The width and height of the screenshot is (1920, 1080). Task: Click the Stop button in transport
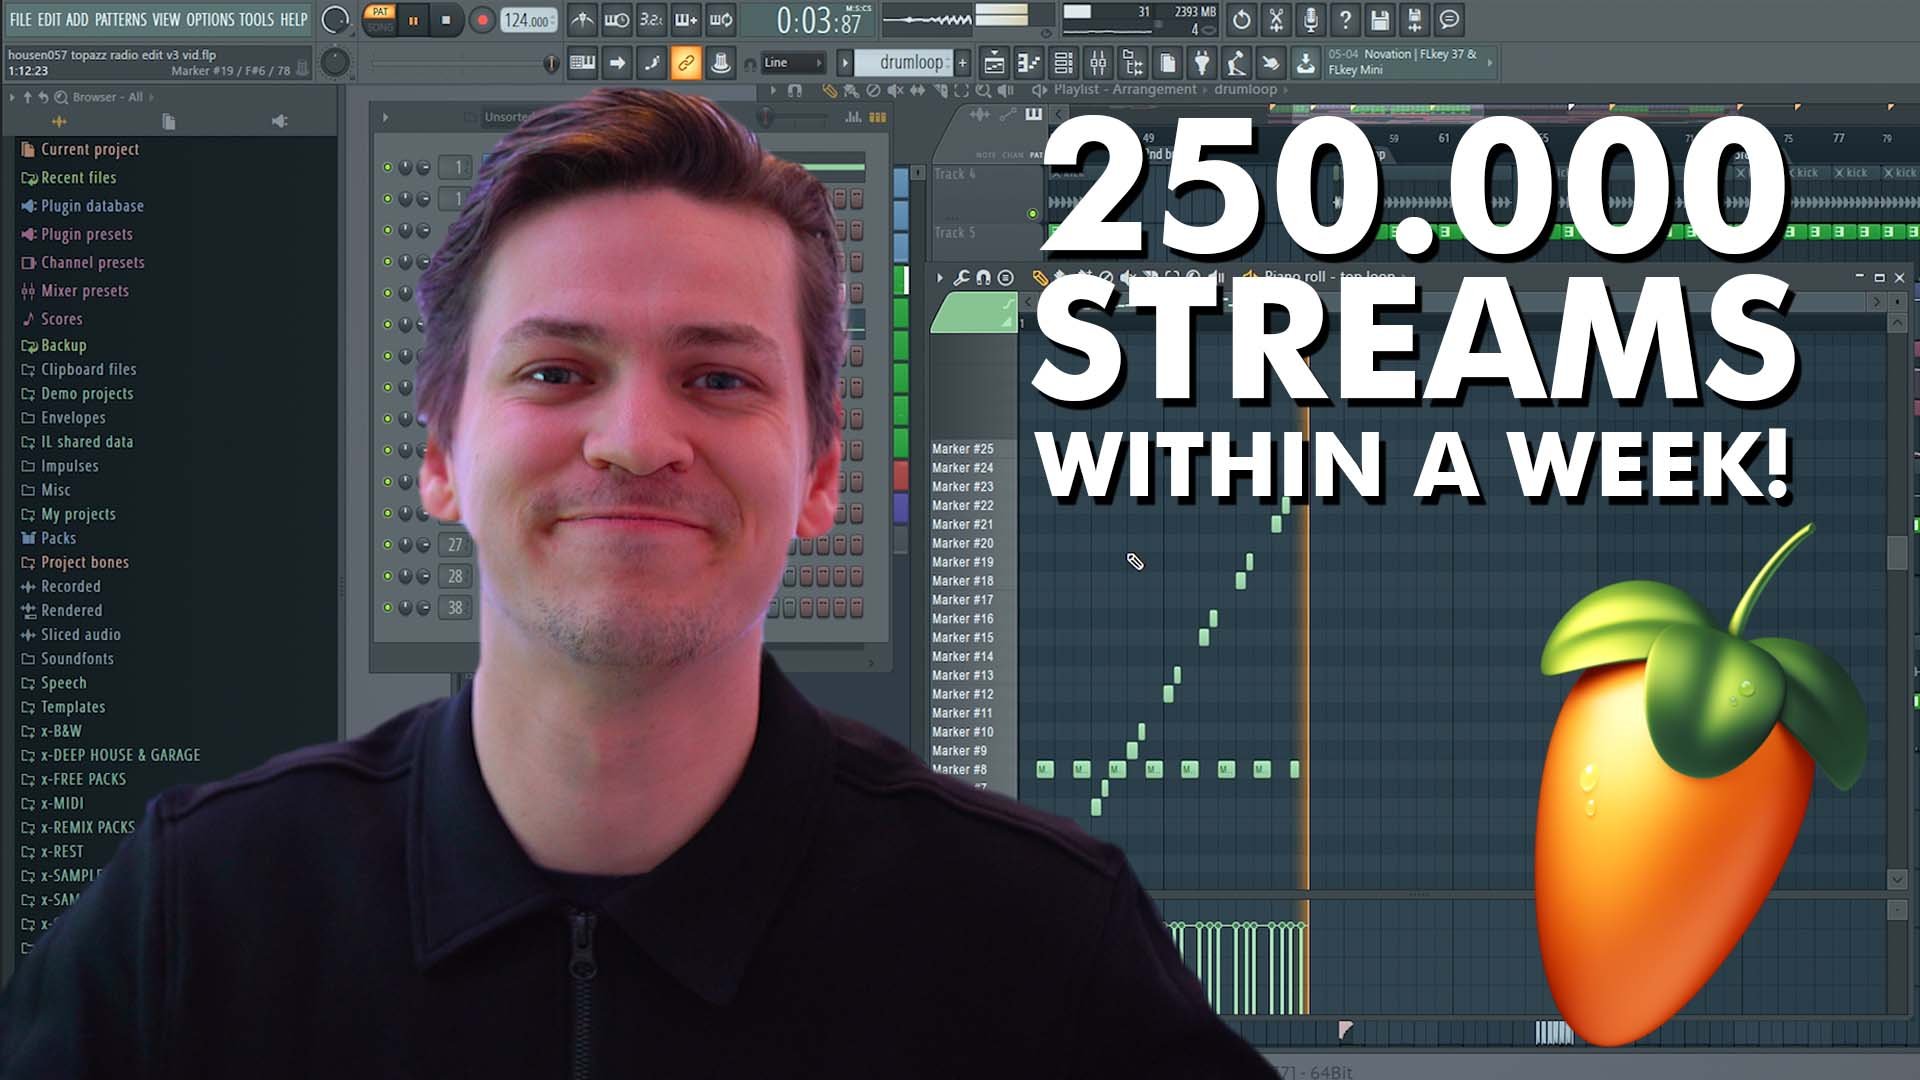coord(444,18)
